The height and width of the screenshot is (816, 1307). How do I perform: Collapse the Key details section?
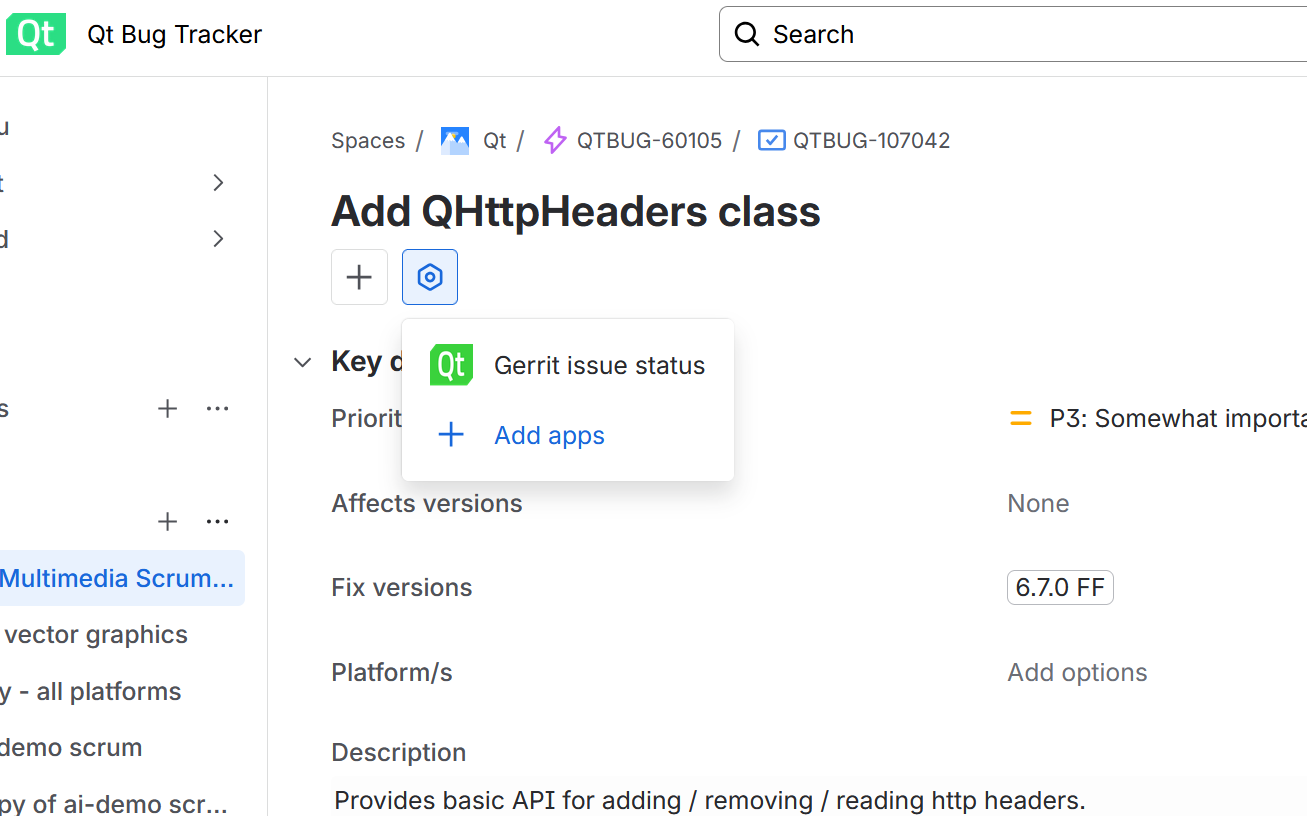tap(303, 362)
